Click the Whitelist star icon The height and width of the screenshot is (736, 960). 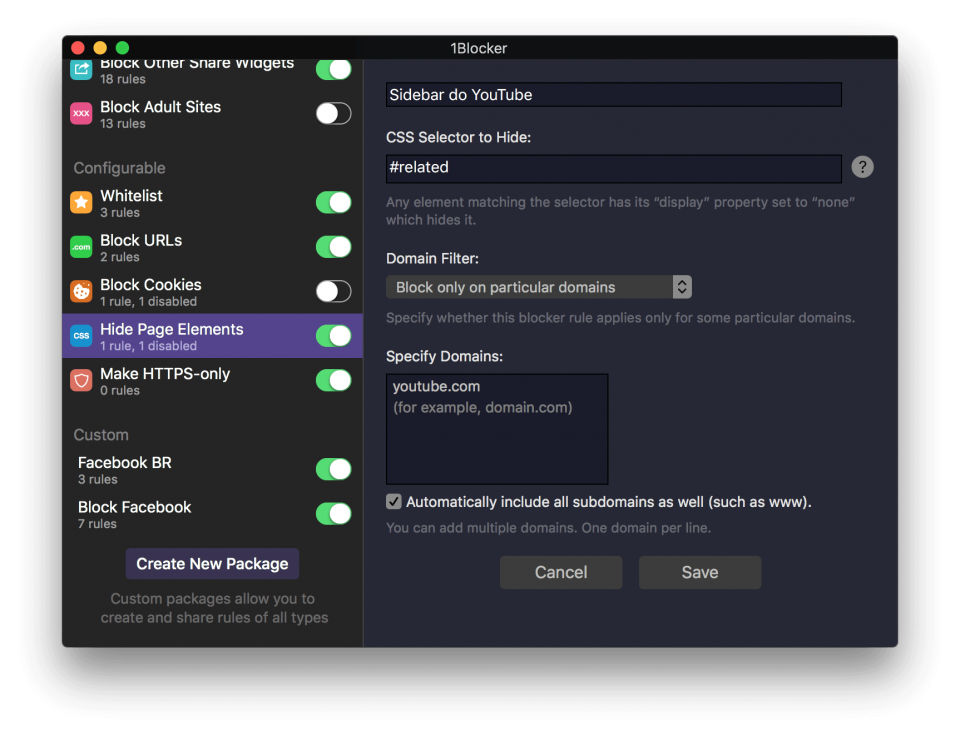point(81,203)
